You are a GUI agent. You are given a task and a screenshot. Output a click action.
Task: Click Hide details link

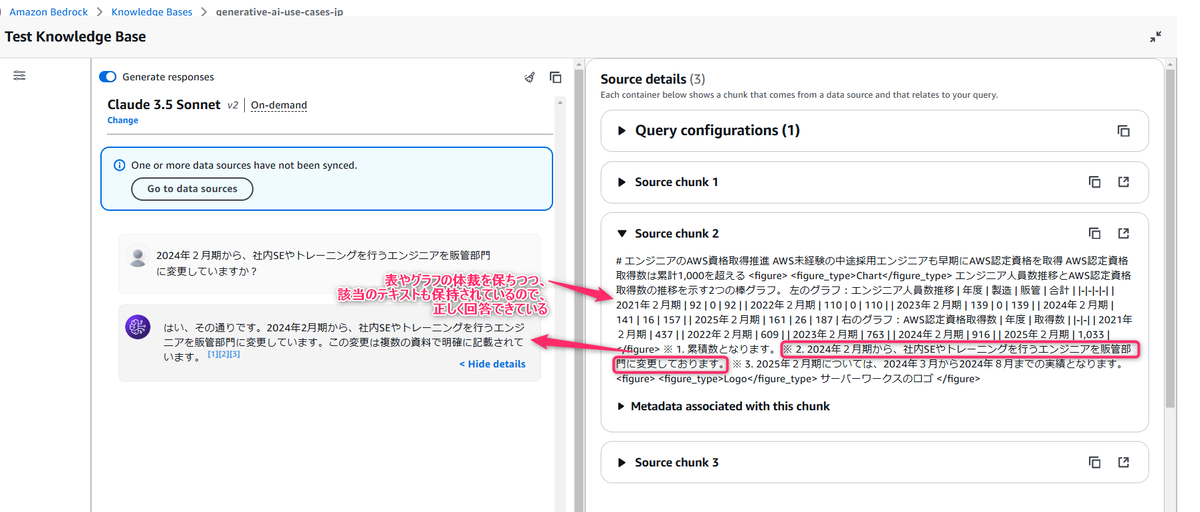(492, 364)
